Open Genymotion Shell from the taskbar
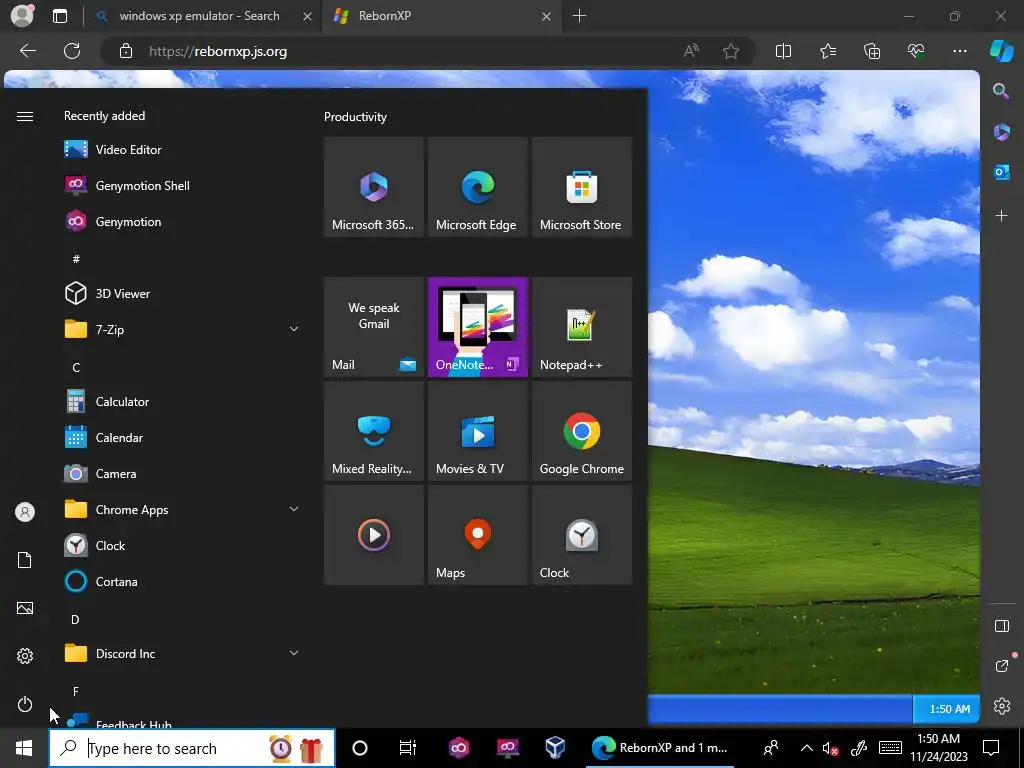 pyautogui.click(x=507, y=748)
